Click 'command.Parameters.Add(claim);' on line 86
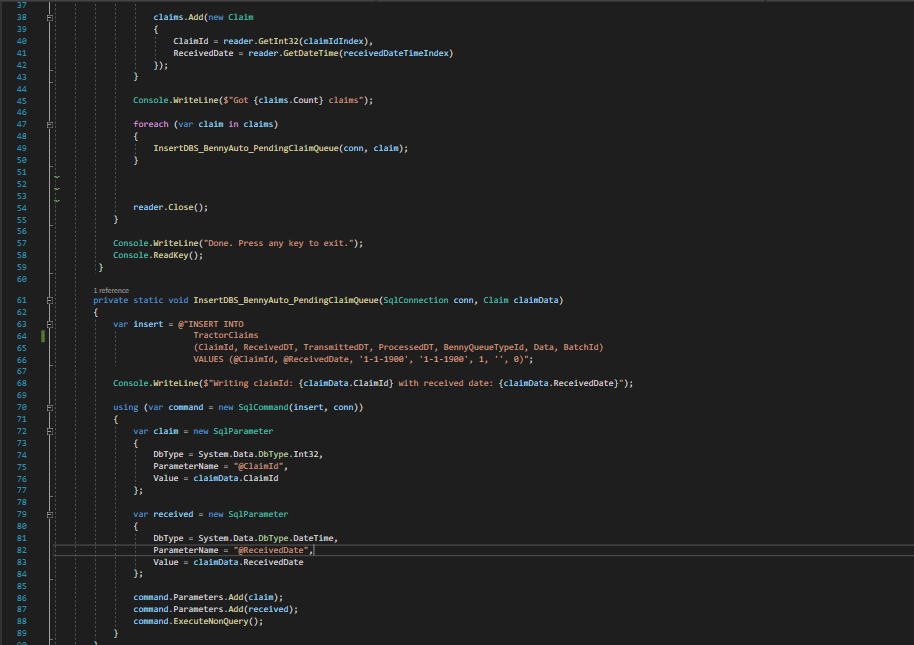Image resolution: width=914 pixels, height=645 pixels. [x=208, y=597]
